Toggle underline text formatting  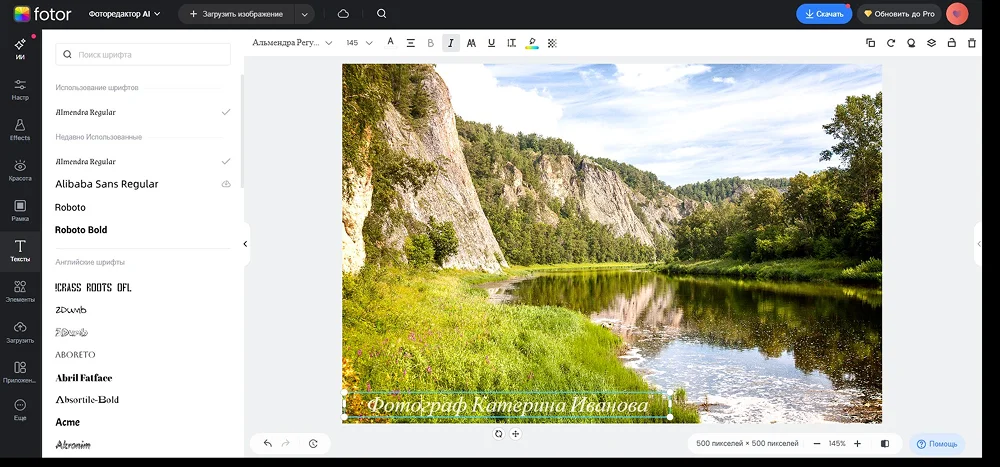click(491, 43)
